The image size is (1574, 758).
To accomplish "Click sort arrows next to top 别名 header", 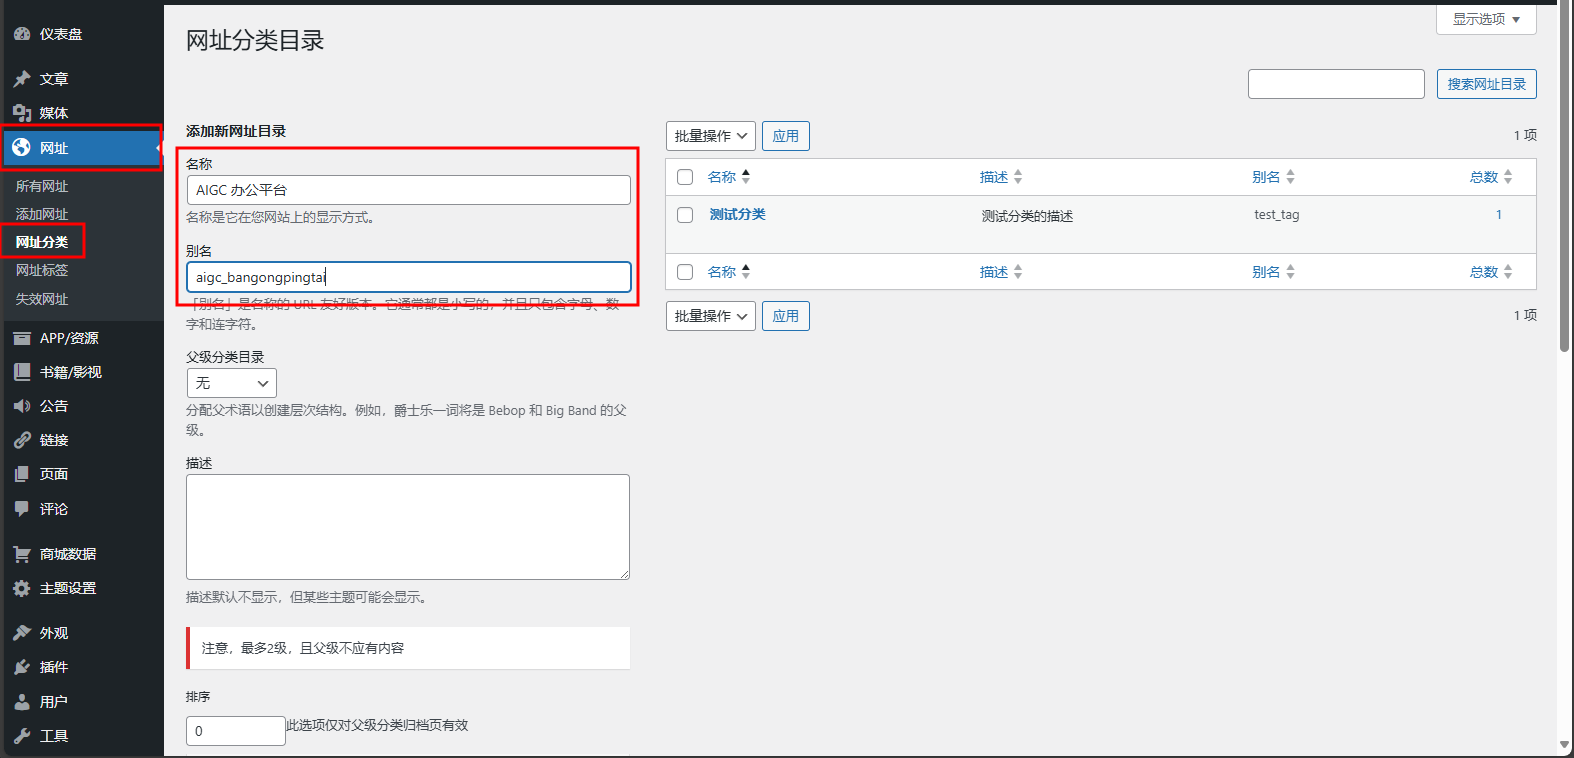I will [x=1290, y=177].
